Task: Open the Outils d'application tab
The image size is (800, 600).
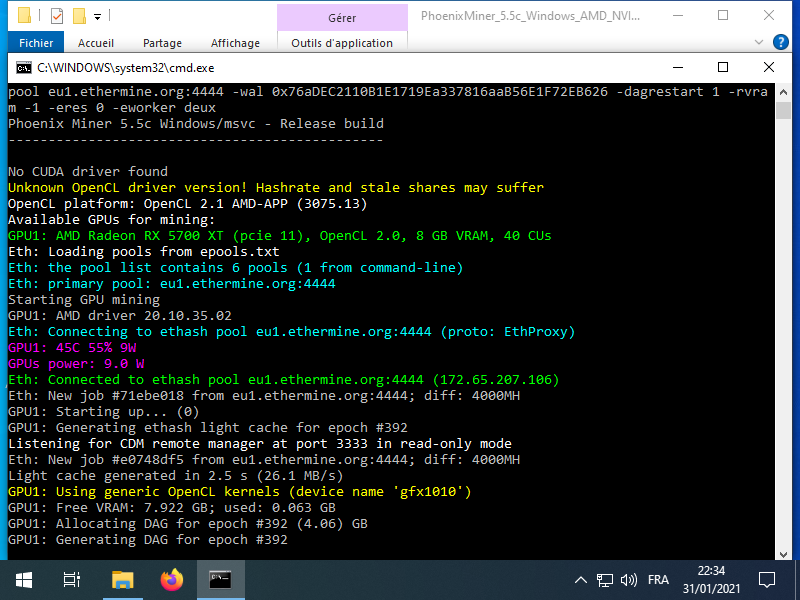Action: point(342,43)
